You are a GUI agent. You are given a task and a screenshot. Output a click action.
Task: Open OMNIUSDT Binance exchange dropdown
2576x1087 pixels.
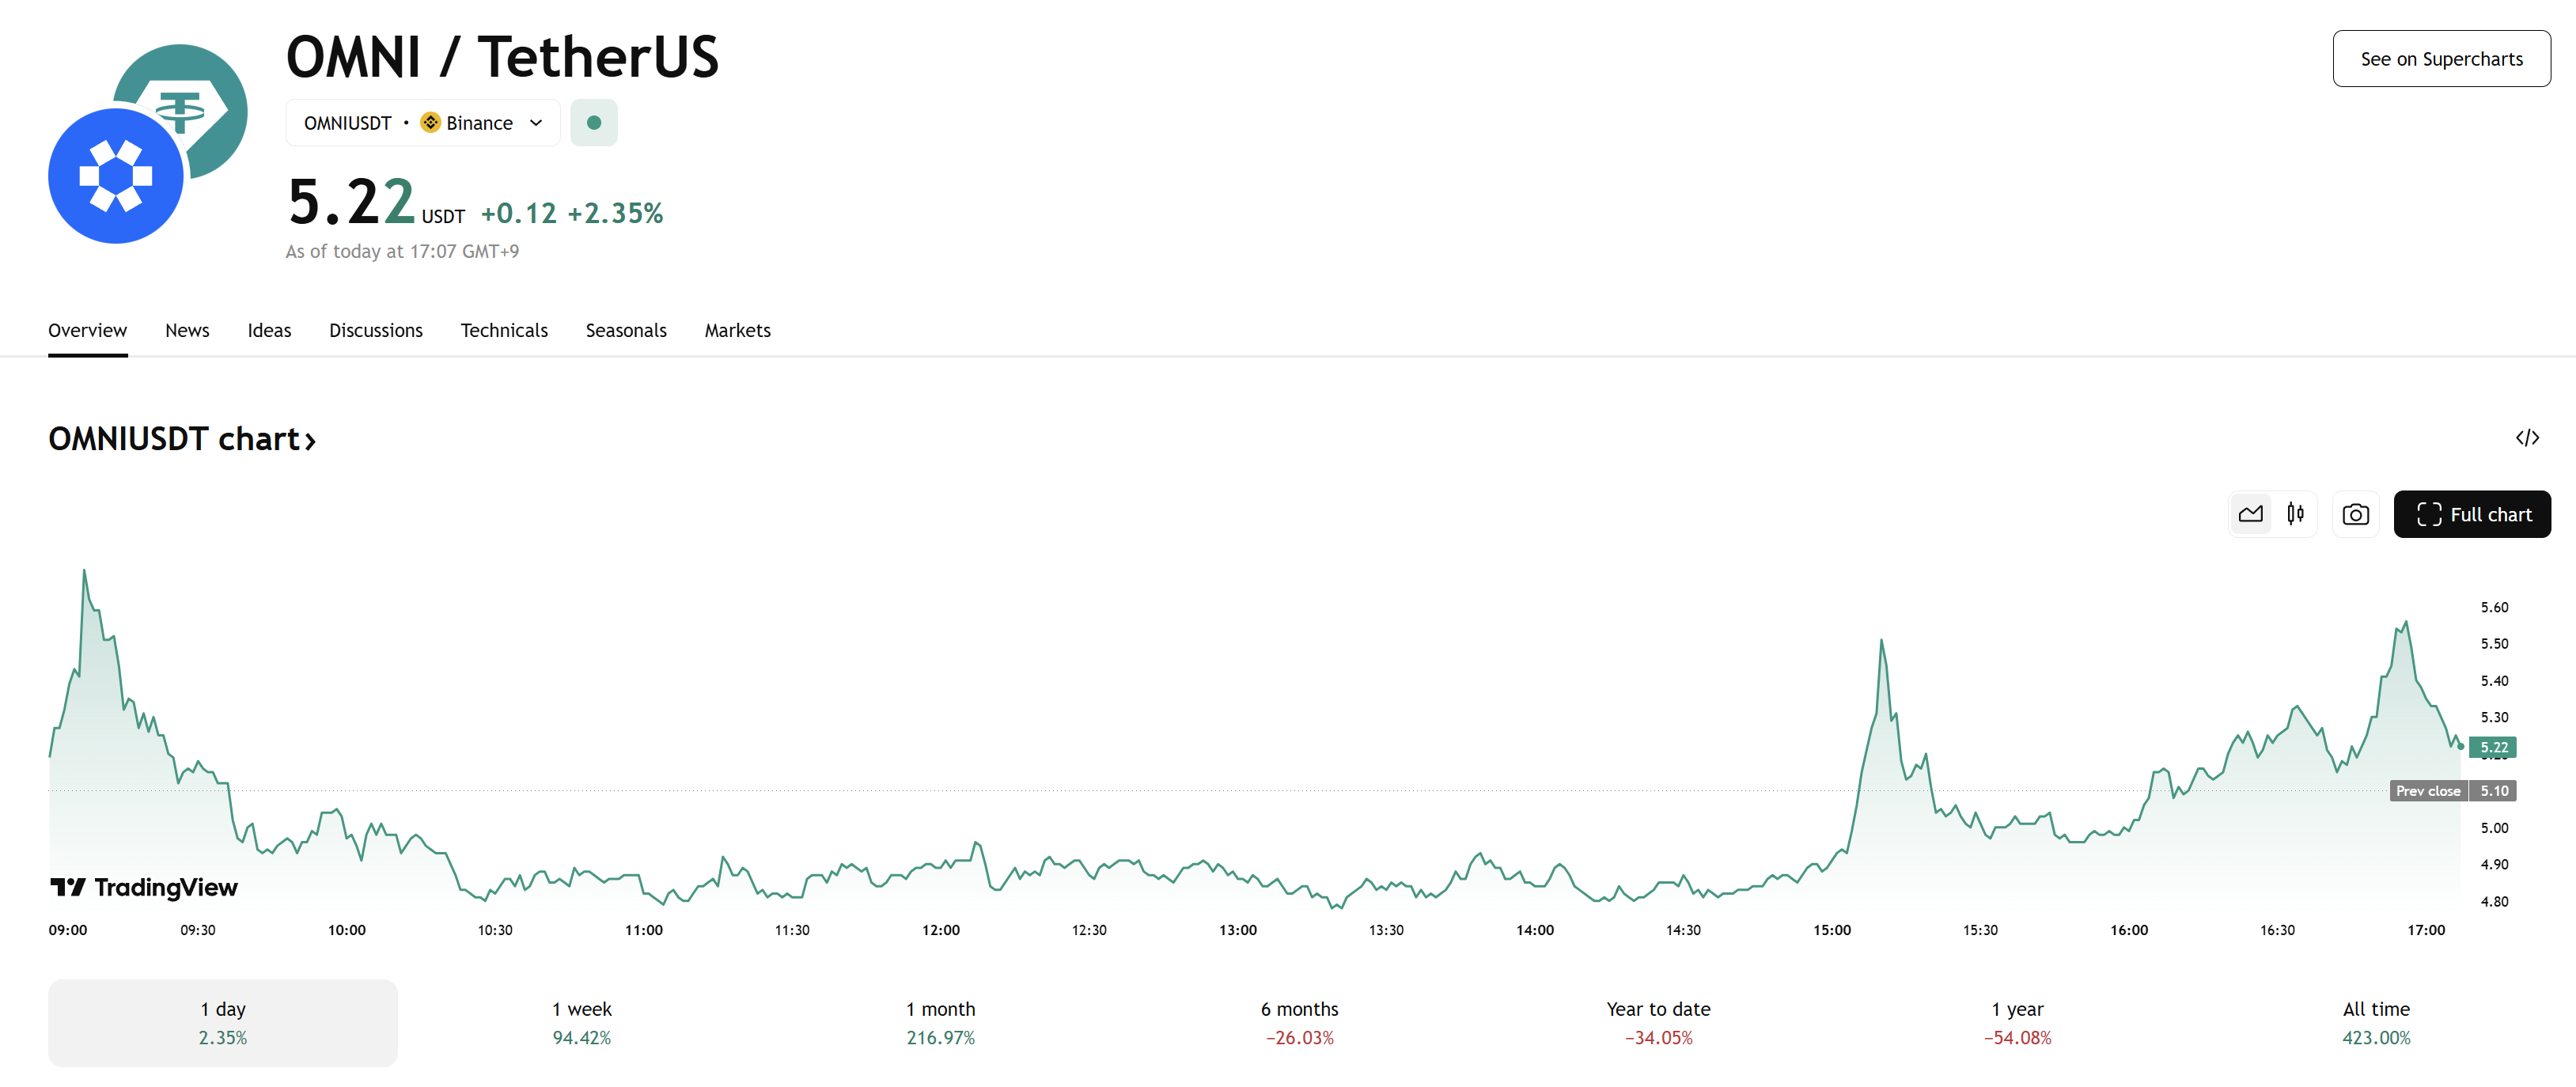[423, 123]
